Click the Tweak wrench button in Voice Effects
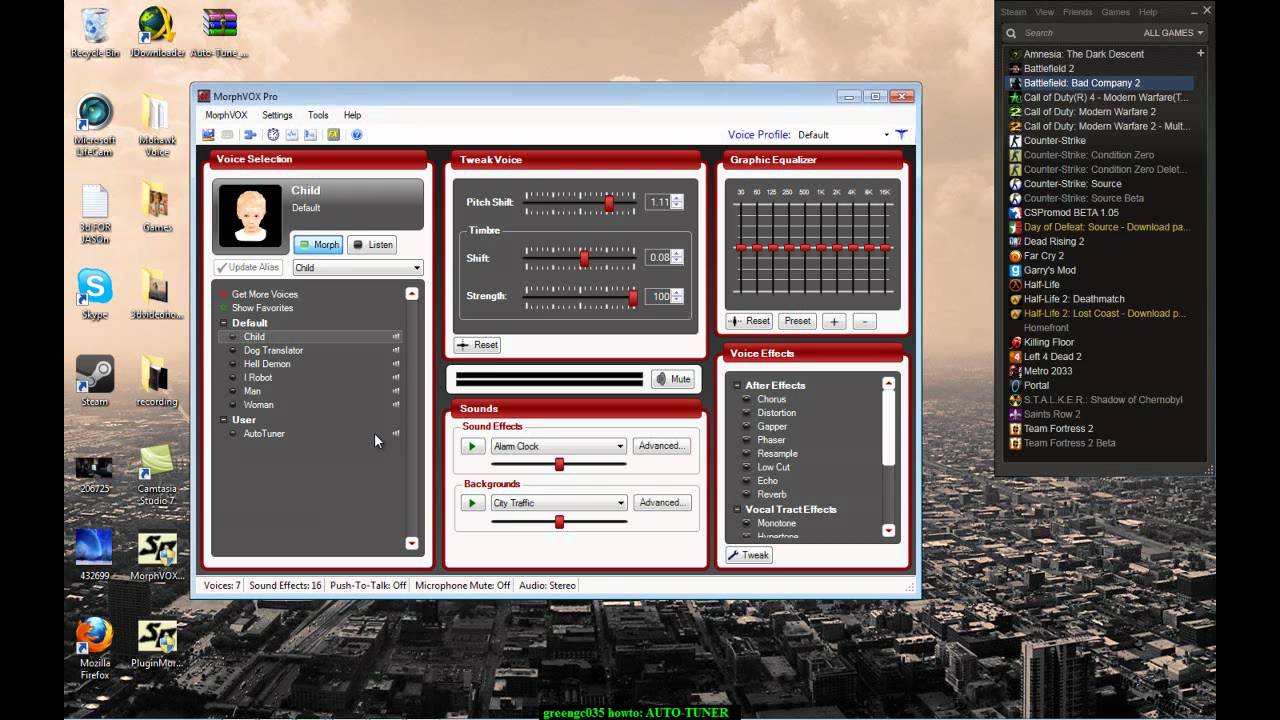 [x=749, y=555]
